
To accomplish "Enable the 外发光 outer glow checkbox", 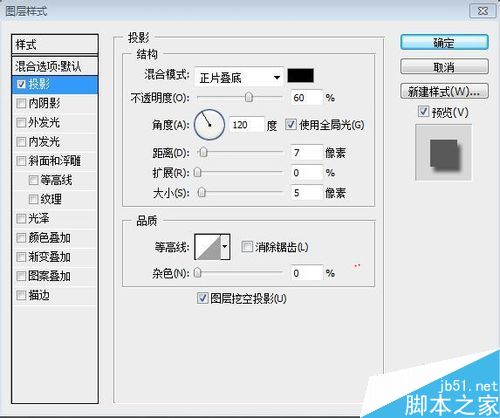I will [21, 123].
